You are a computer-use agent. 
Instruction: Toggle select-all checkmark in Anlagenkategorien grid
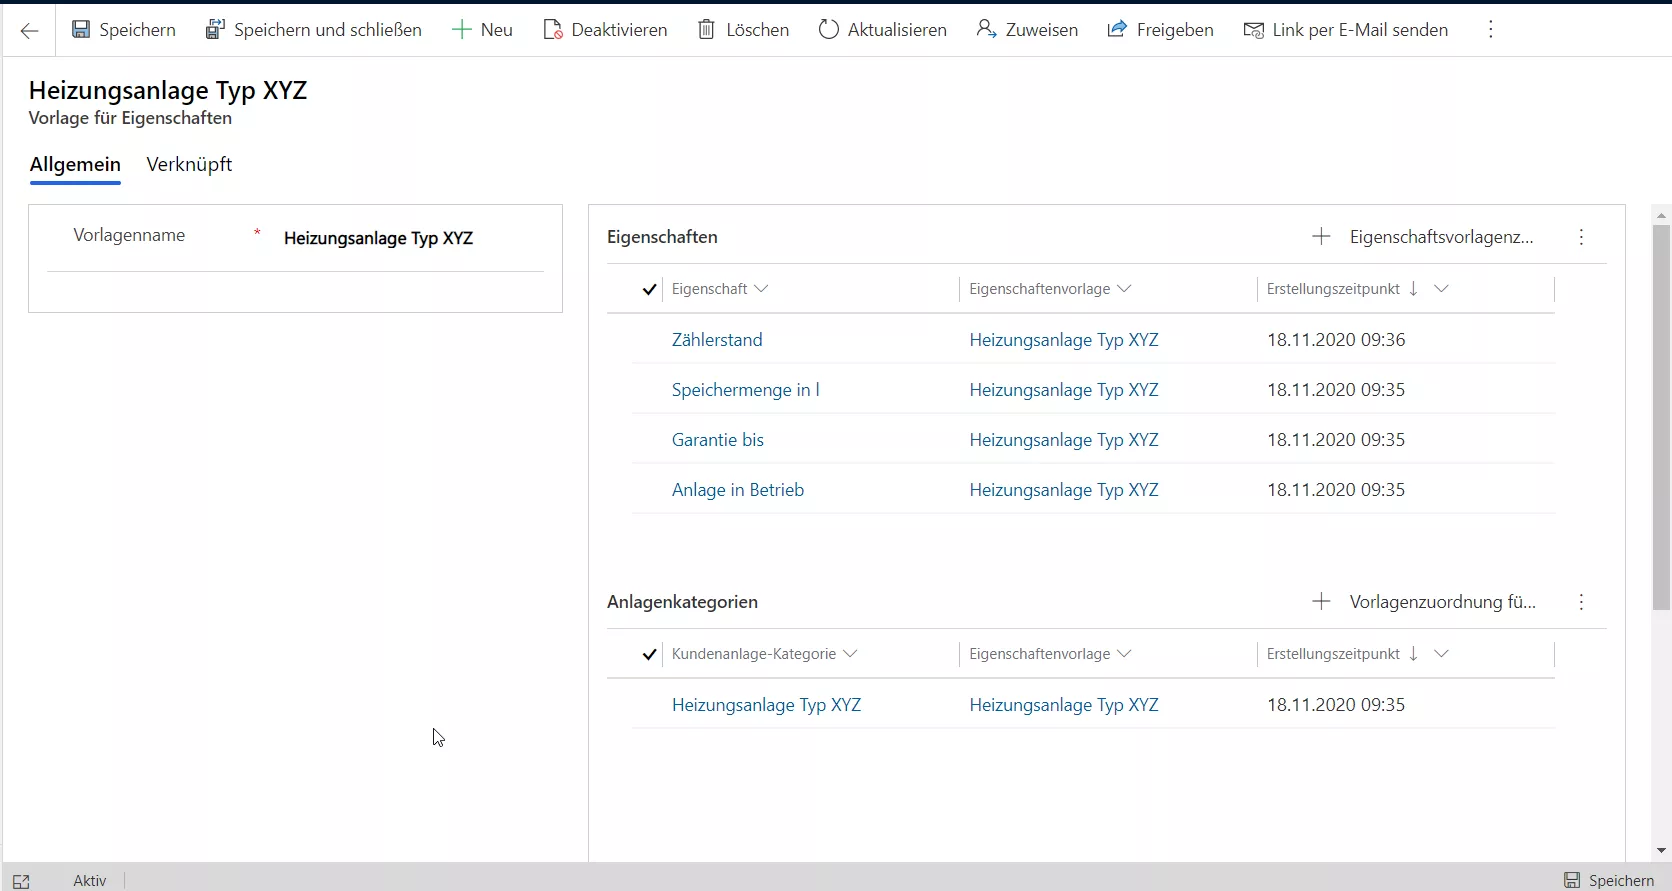click(649, 654)
